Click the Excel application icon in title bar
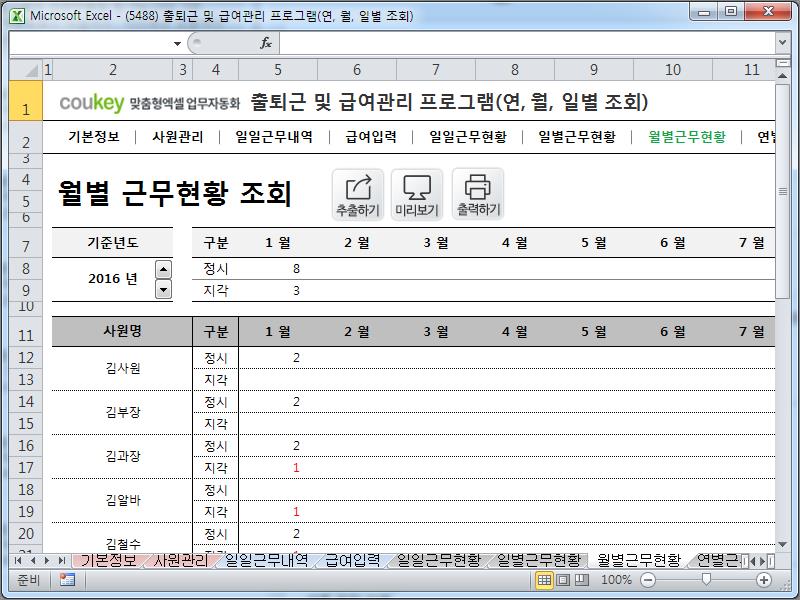The width and height of the screenshot is (800, 600). [x=17, y=16]
